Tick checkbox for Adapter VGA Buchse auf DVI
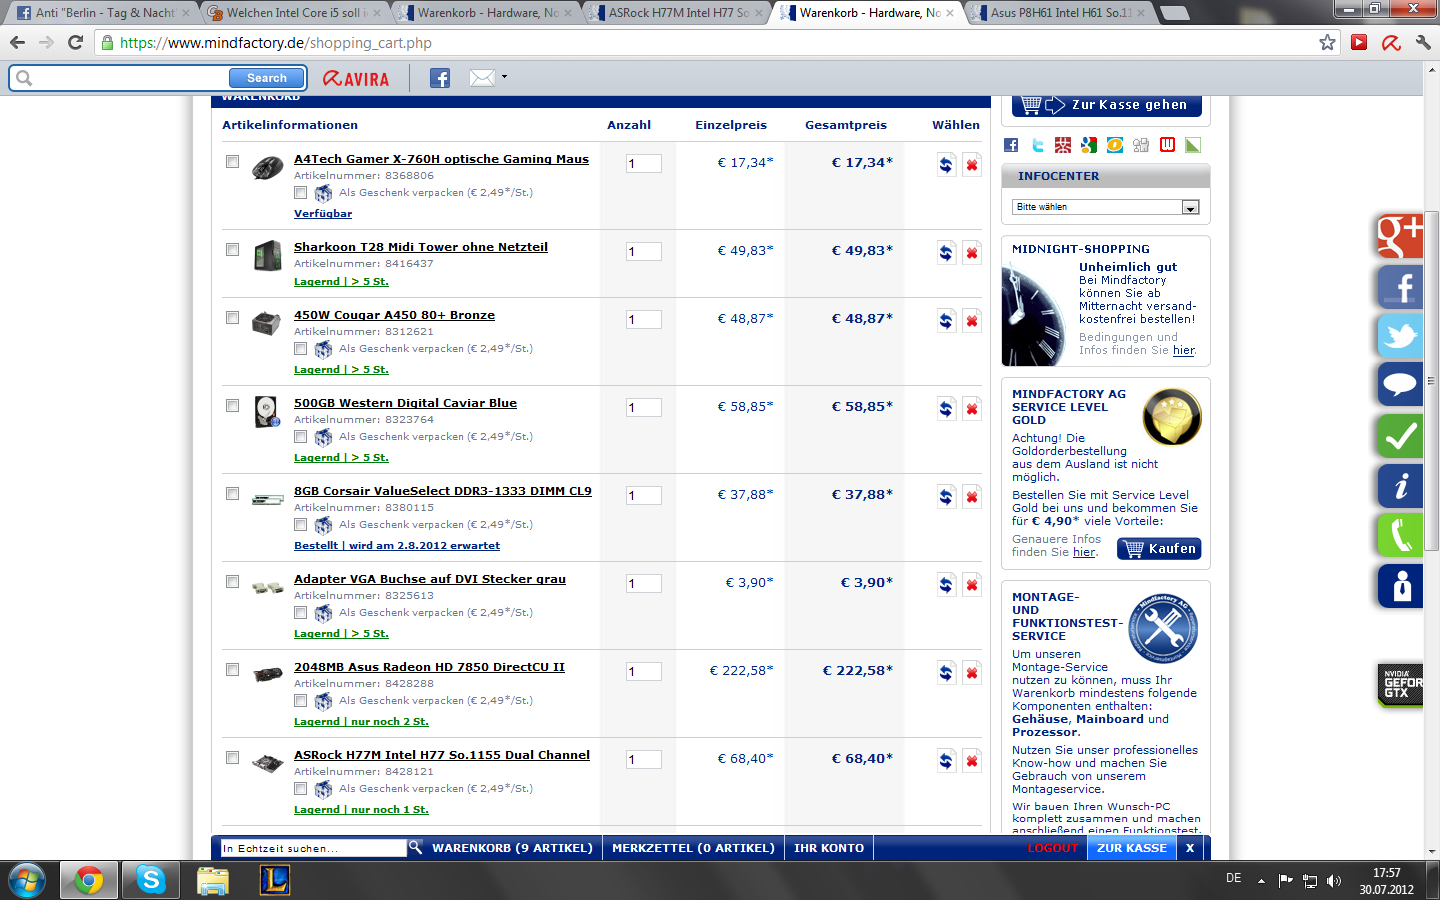 tap(232, 581)
